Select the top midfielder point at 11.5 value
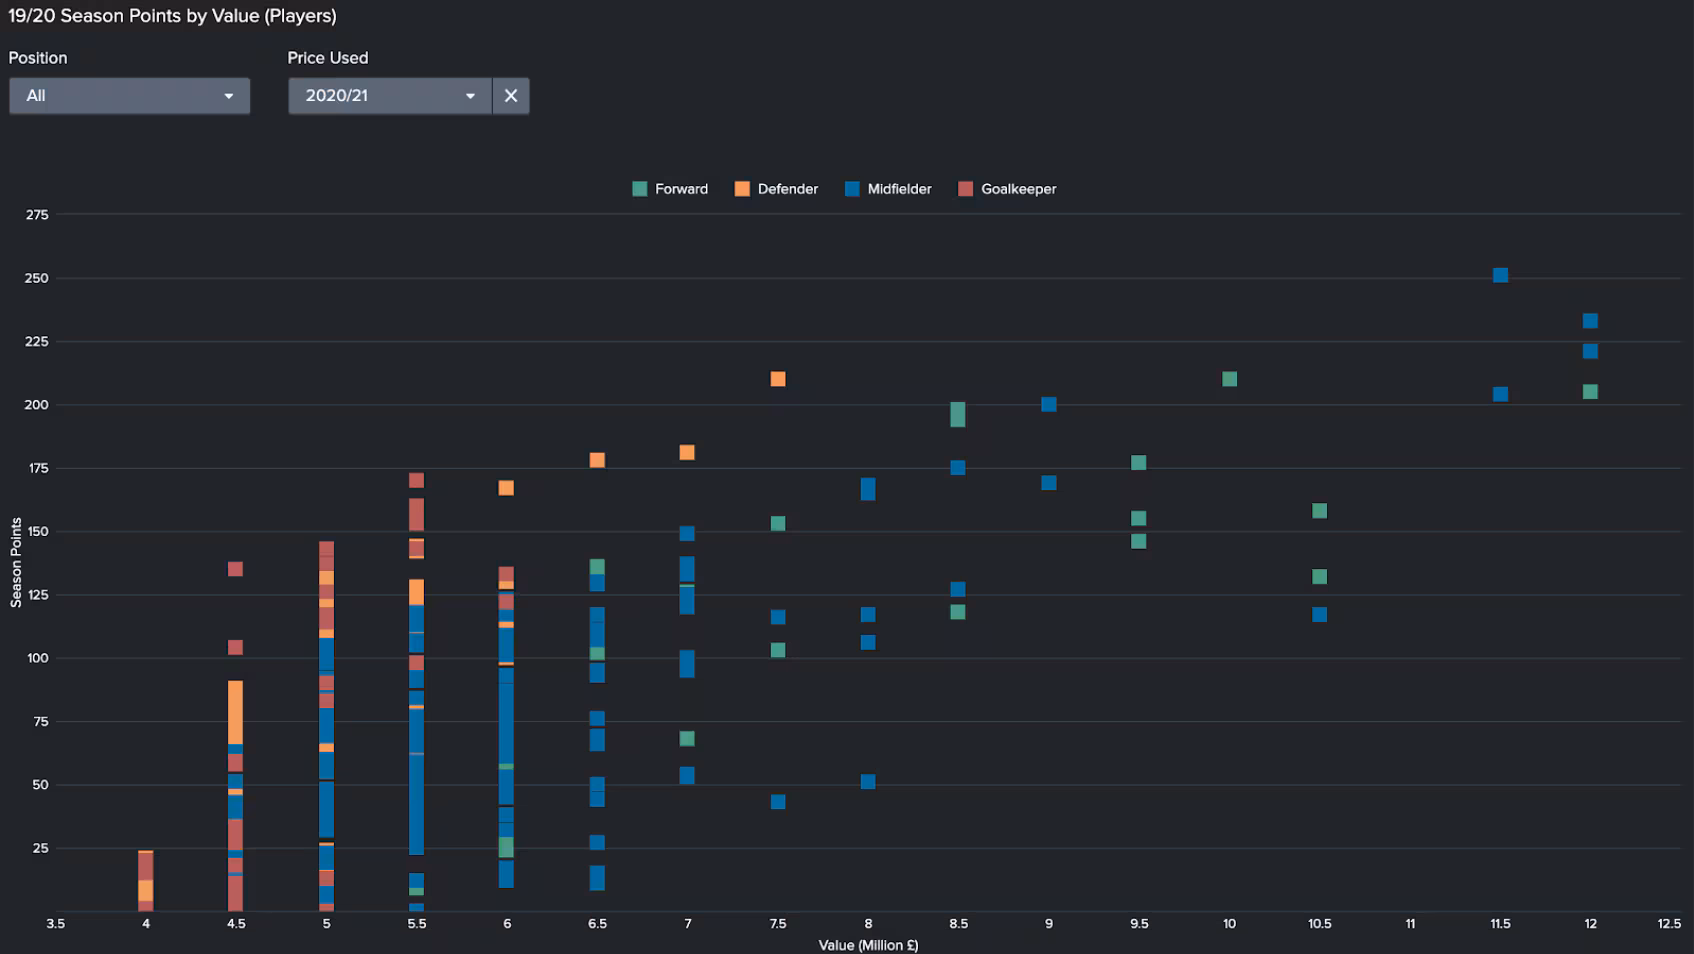The height and width of the screenshot is (954, 1694). [x=1500, y=275]
